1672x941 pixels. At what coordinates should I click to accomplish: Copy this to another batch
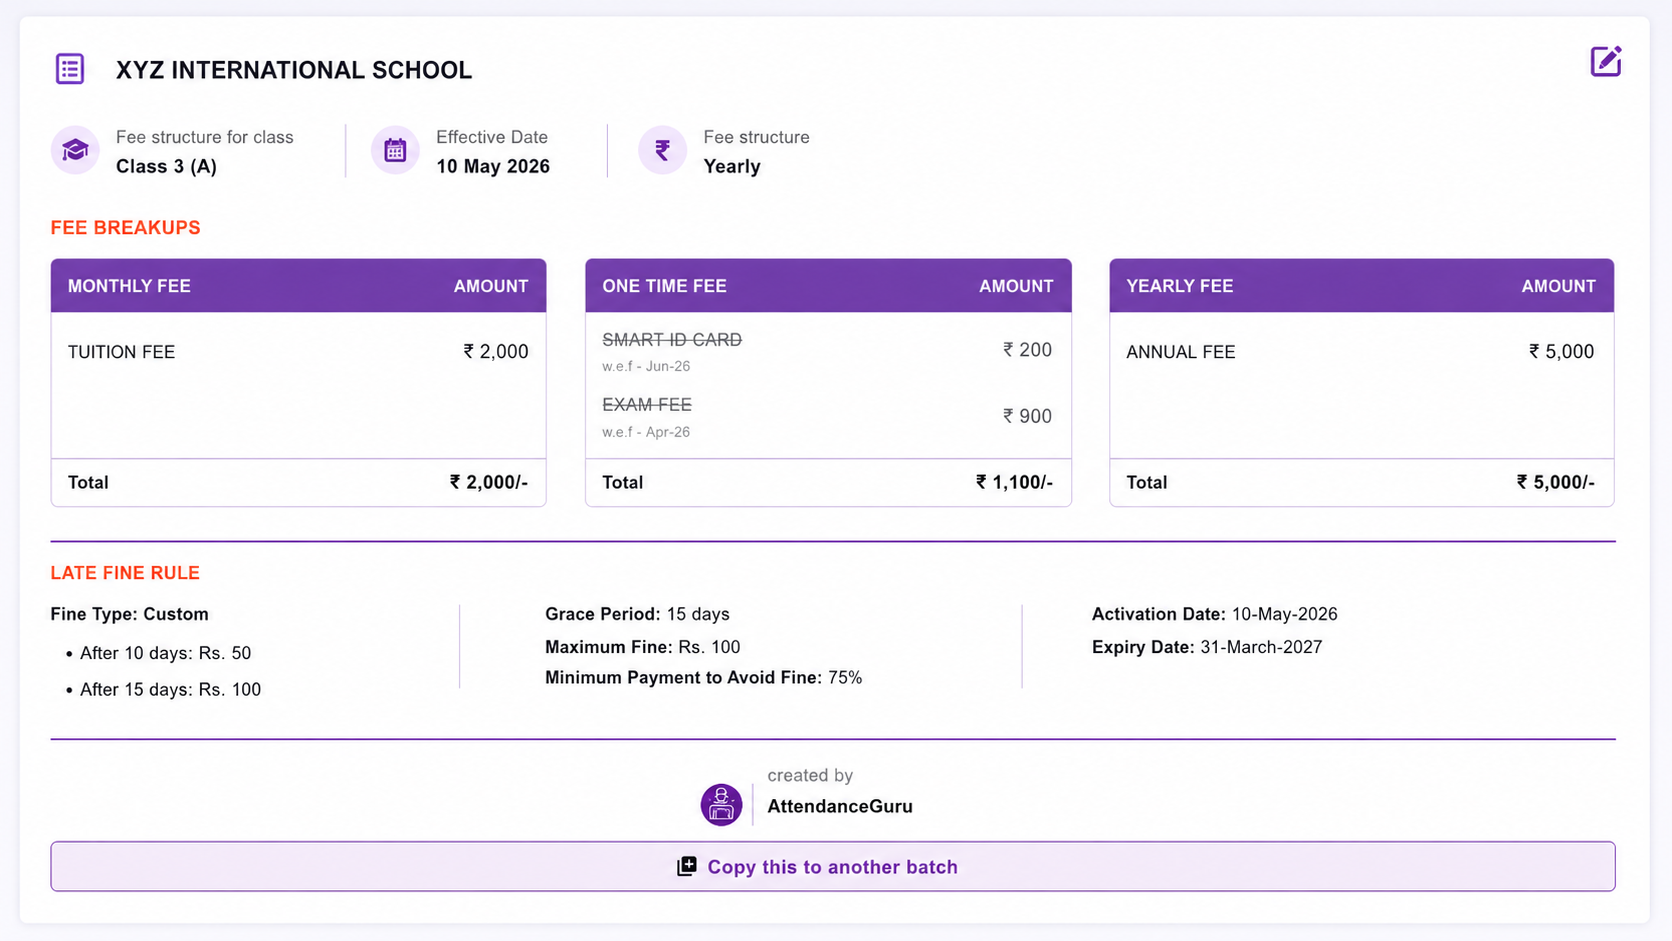(833, 866)
